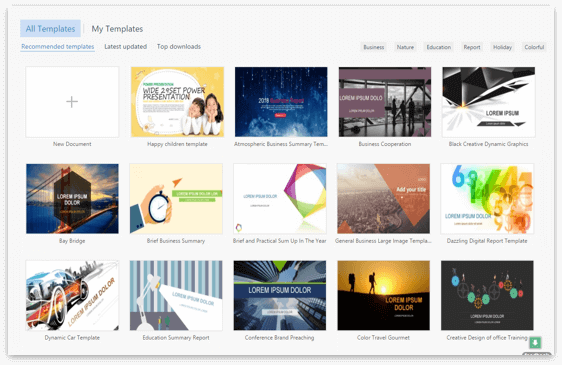Switch to the All Templates tab

pos(50,29)
